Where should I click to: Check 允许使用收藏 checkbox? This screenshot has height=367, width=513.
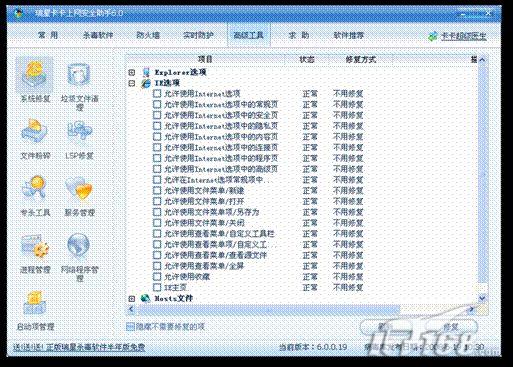157,277
